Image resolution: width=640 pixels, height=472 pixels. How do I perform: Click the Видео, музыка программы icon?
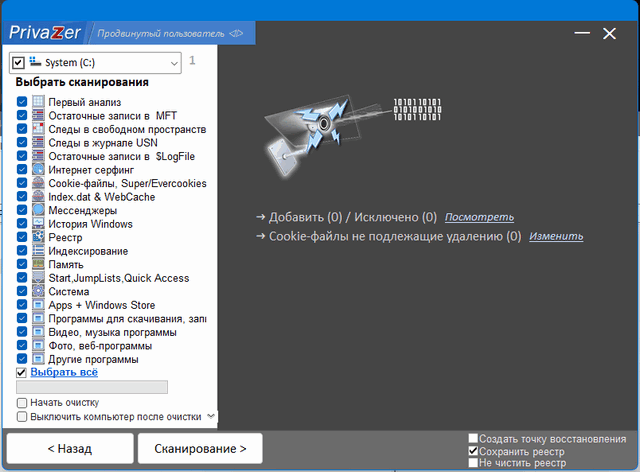38,332
